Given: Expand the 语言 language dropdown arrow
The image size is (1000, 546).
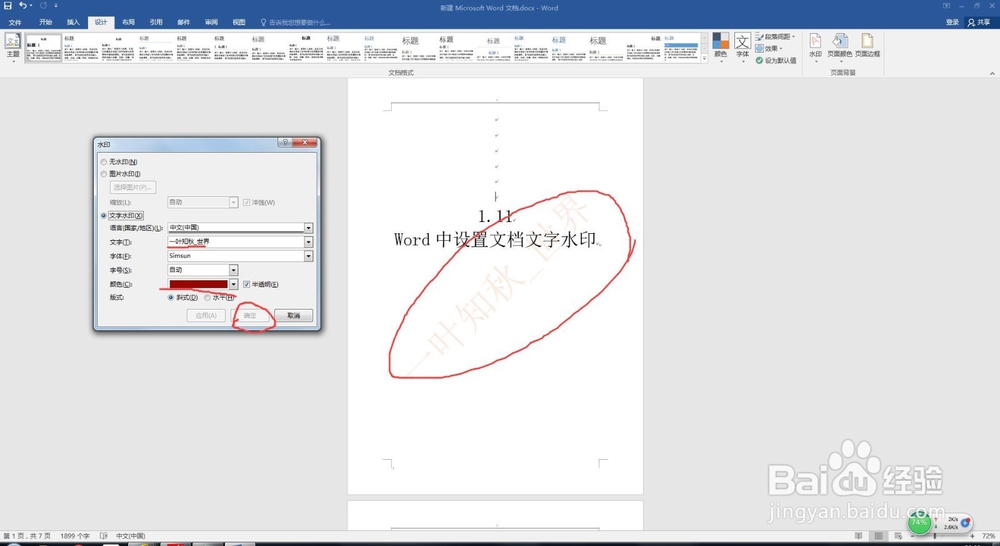Looking at the screenshot, I should (x=309, y=228).
